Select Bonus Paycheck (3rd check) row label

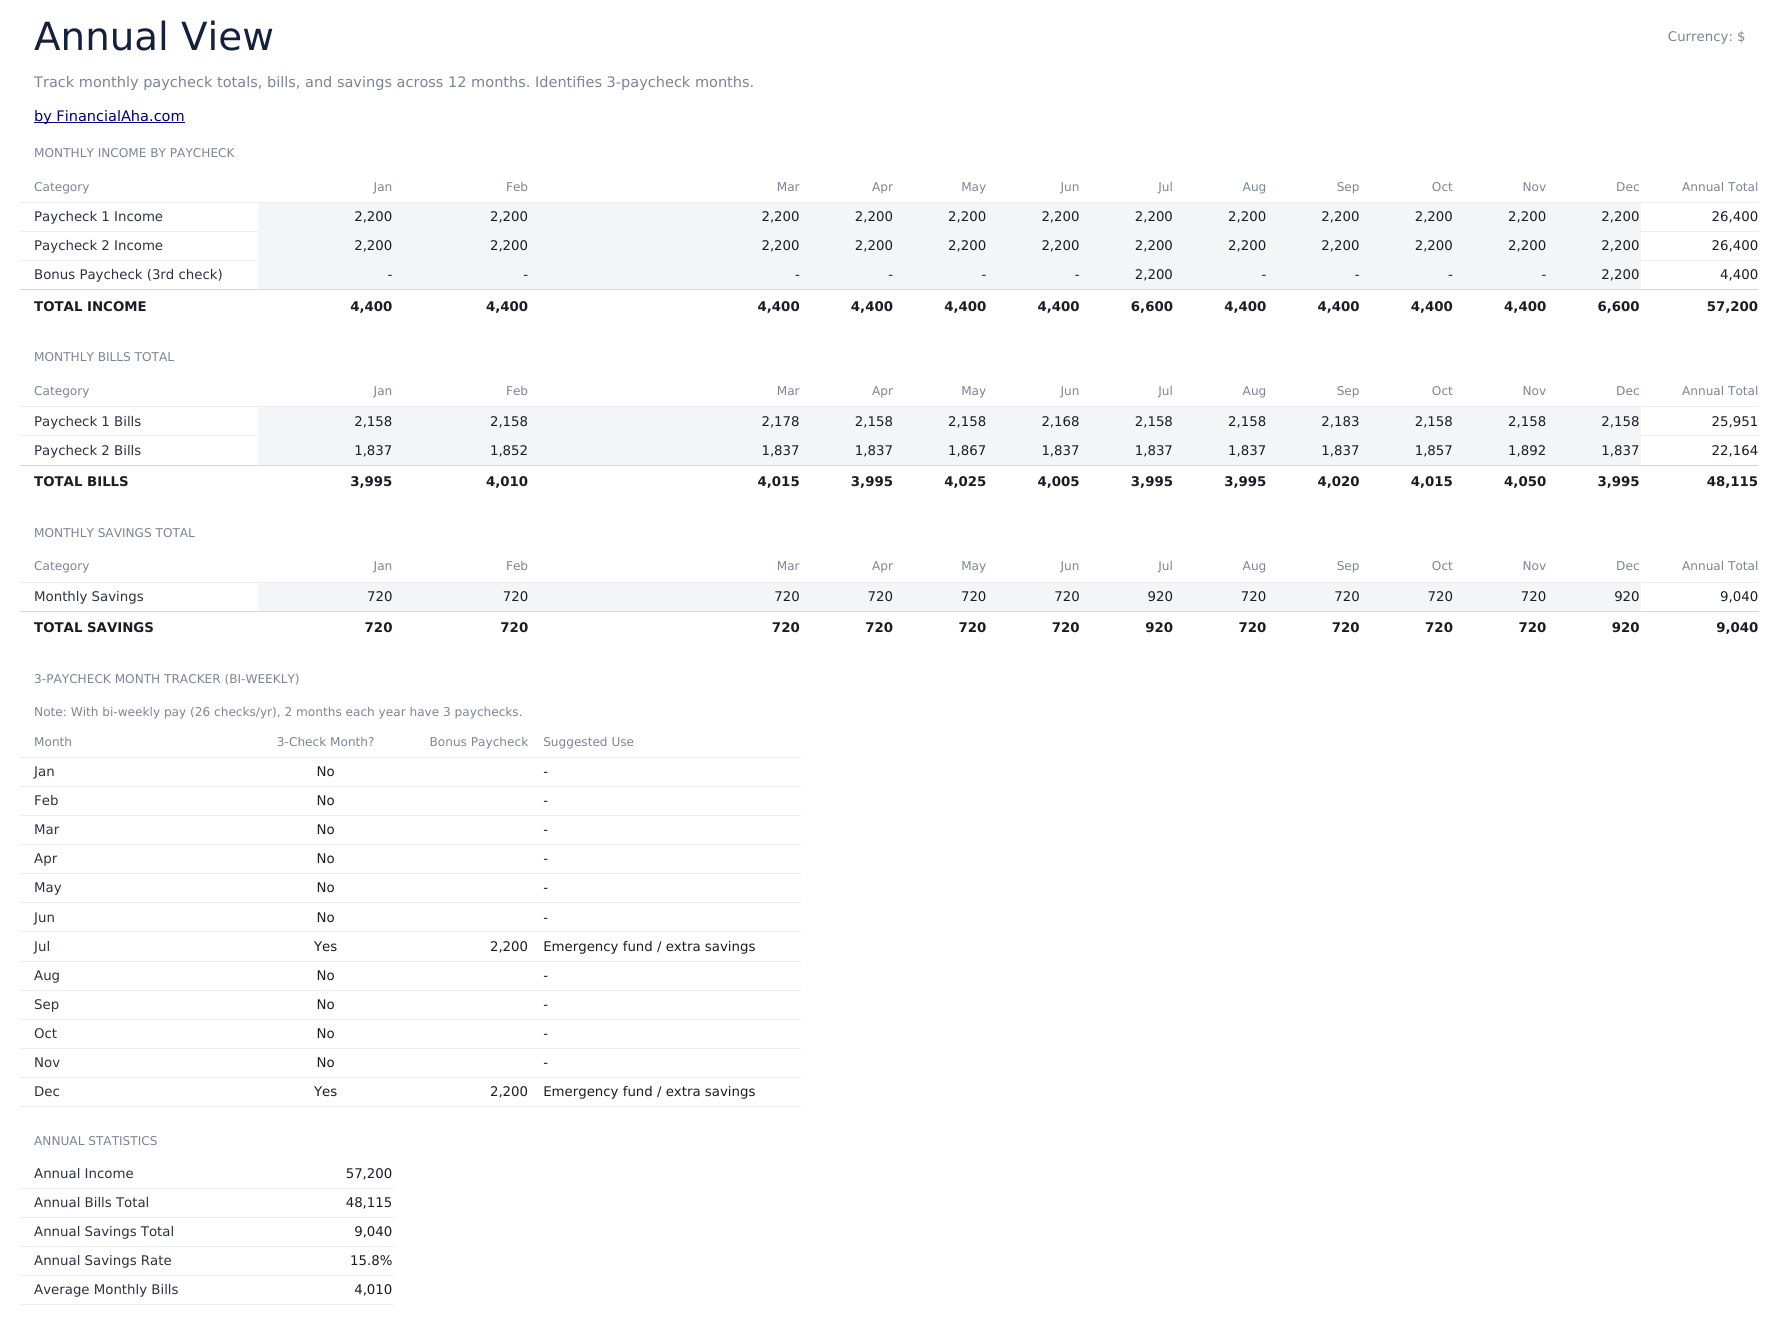(x=128, y=275)
